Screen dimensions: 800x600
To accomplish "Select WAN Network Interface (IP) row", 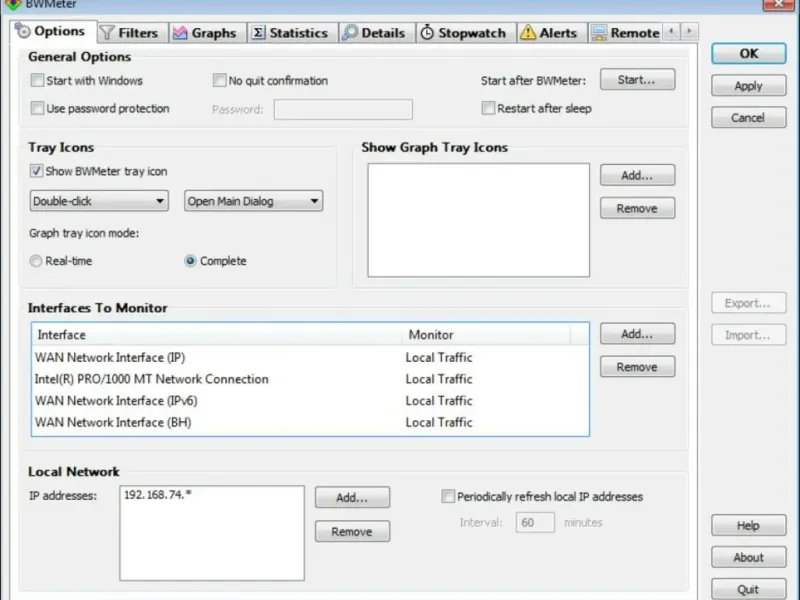I will (310, 358).
